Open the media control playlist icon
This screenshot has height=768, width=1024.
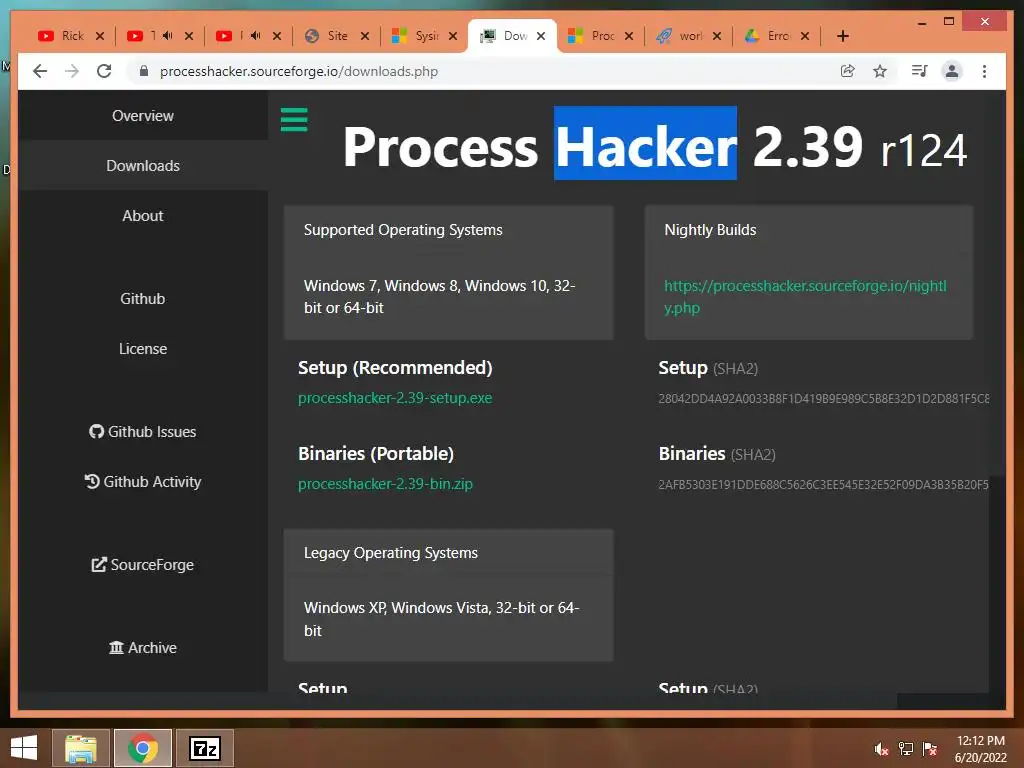pyautogui.click(x=919, y=71)
